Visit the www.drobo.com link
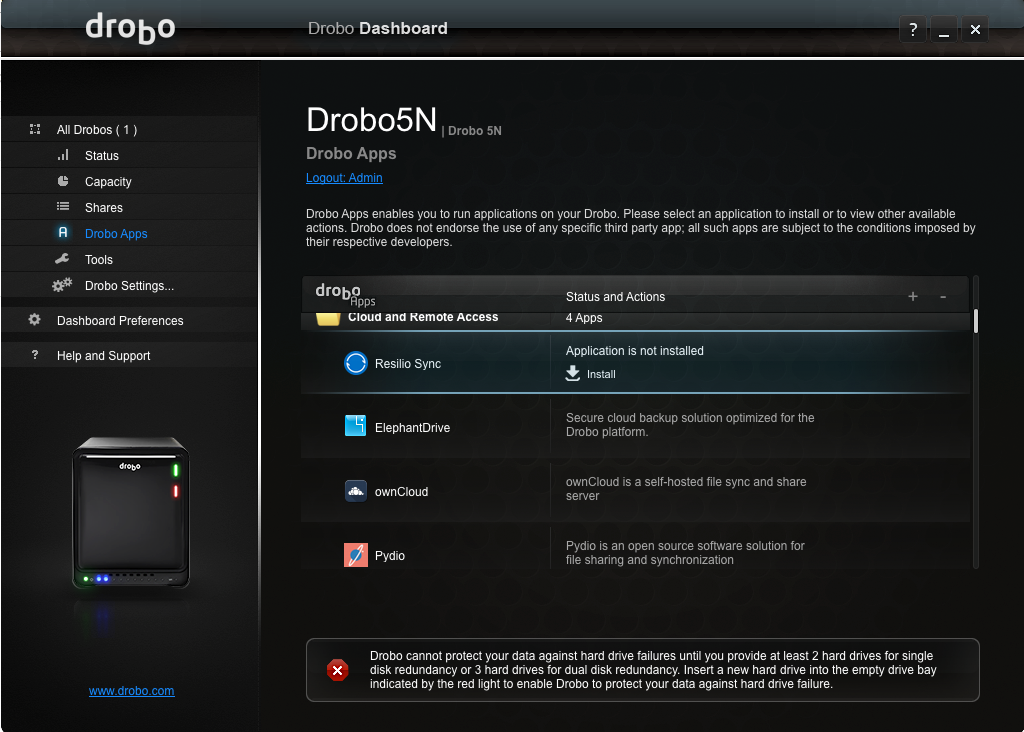Image resolution: width=1024 pixels, height=732 pixels. tap(131, 690)
